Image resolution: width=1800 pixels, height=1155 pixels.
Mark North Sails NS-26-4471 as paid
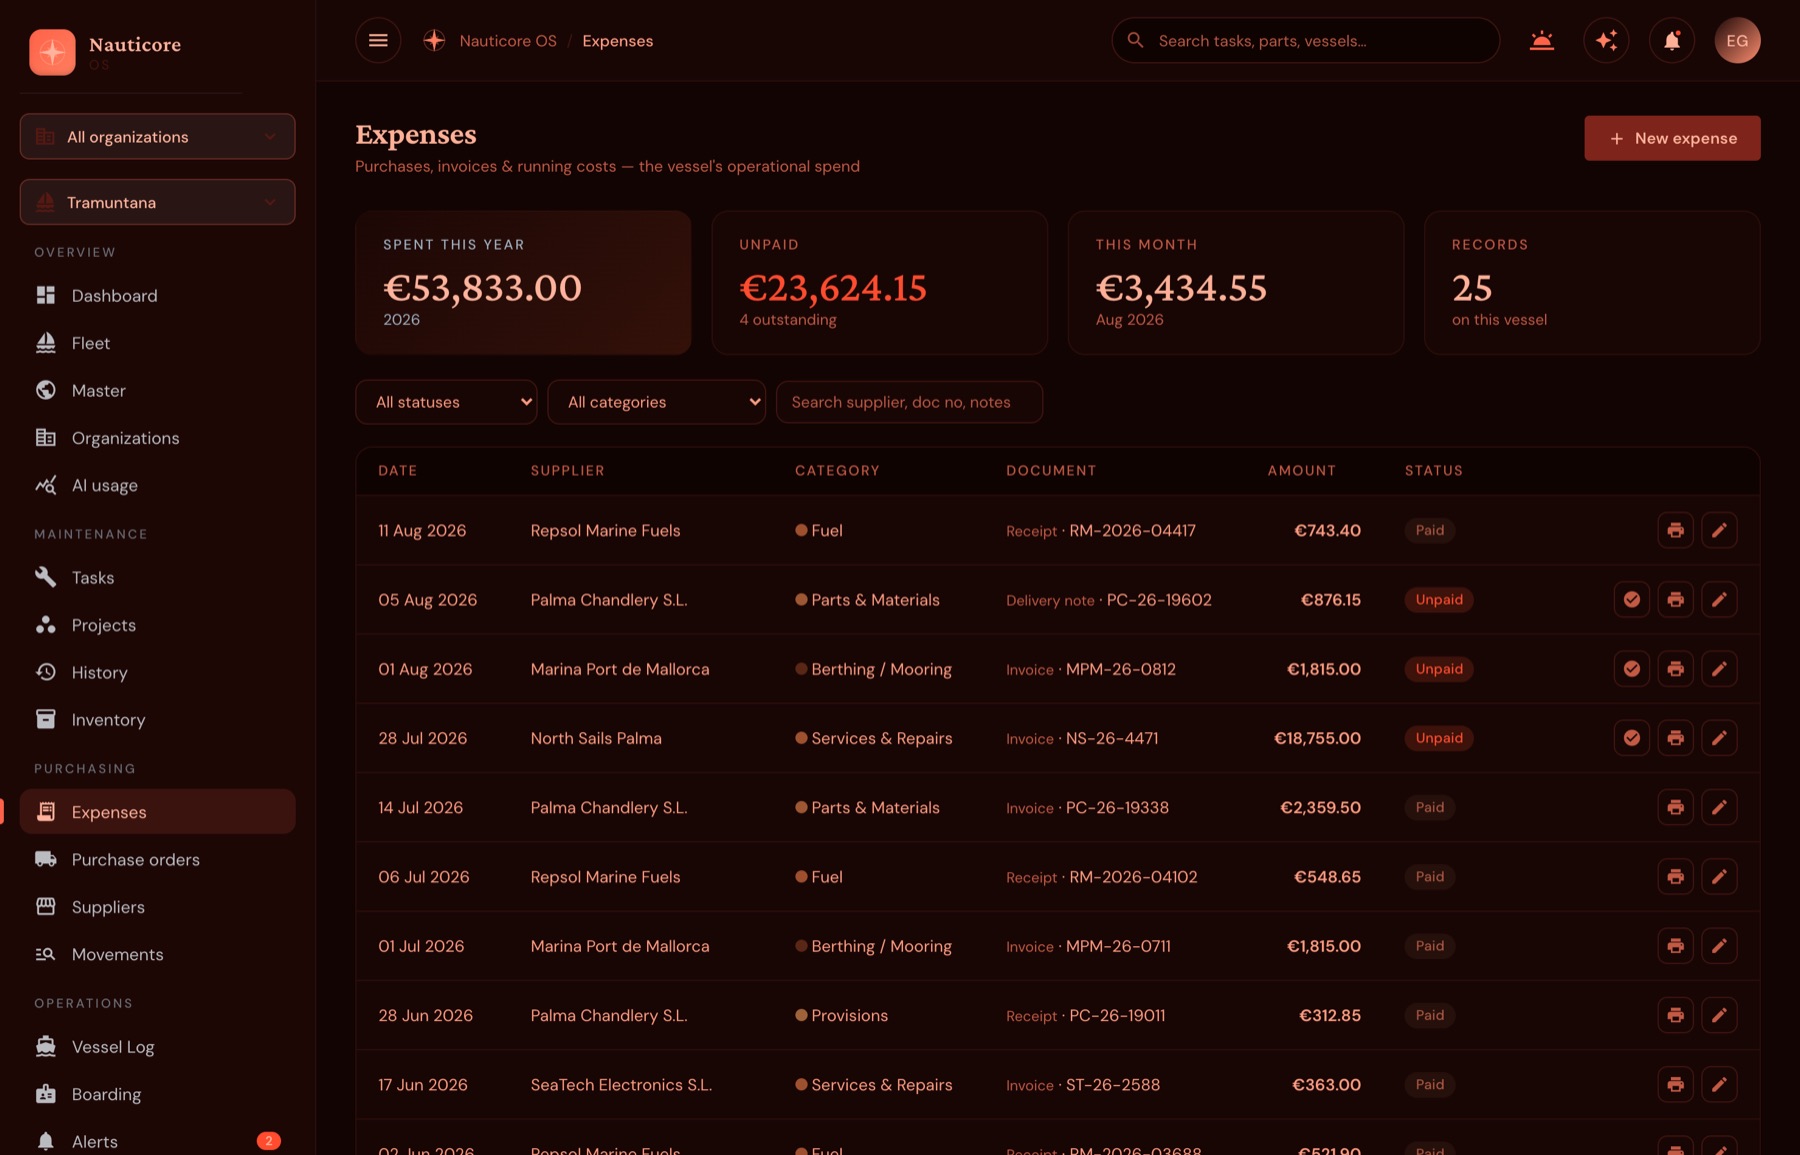pyautogui.click(x=1631, y=738)
